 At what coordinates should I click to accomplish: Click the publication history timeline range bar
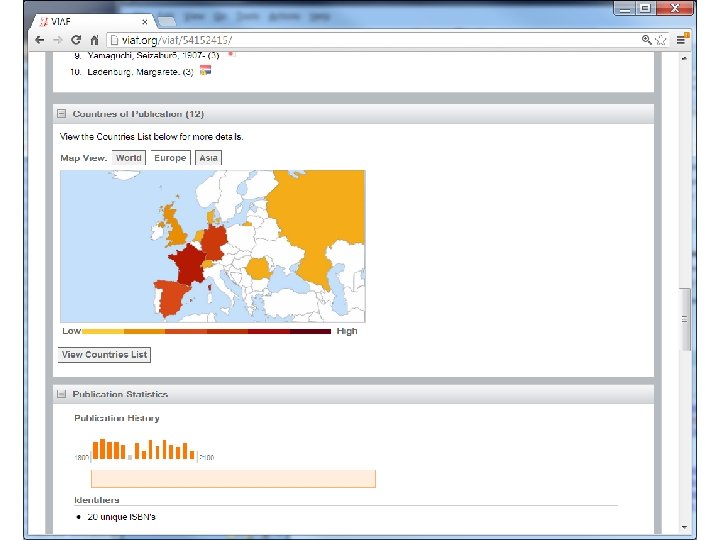[233, 478]
